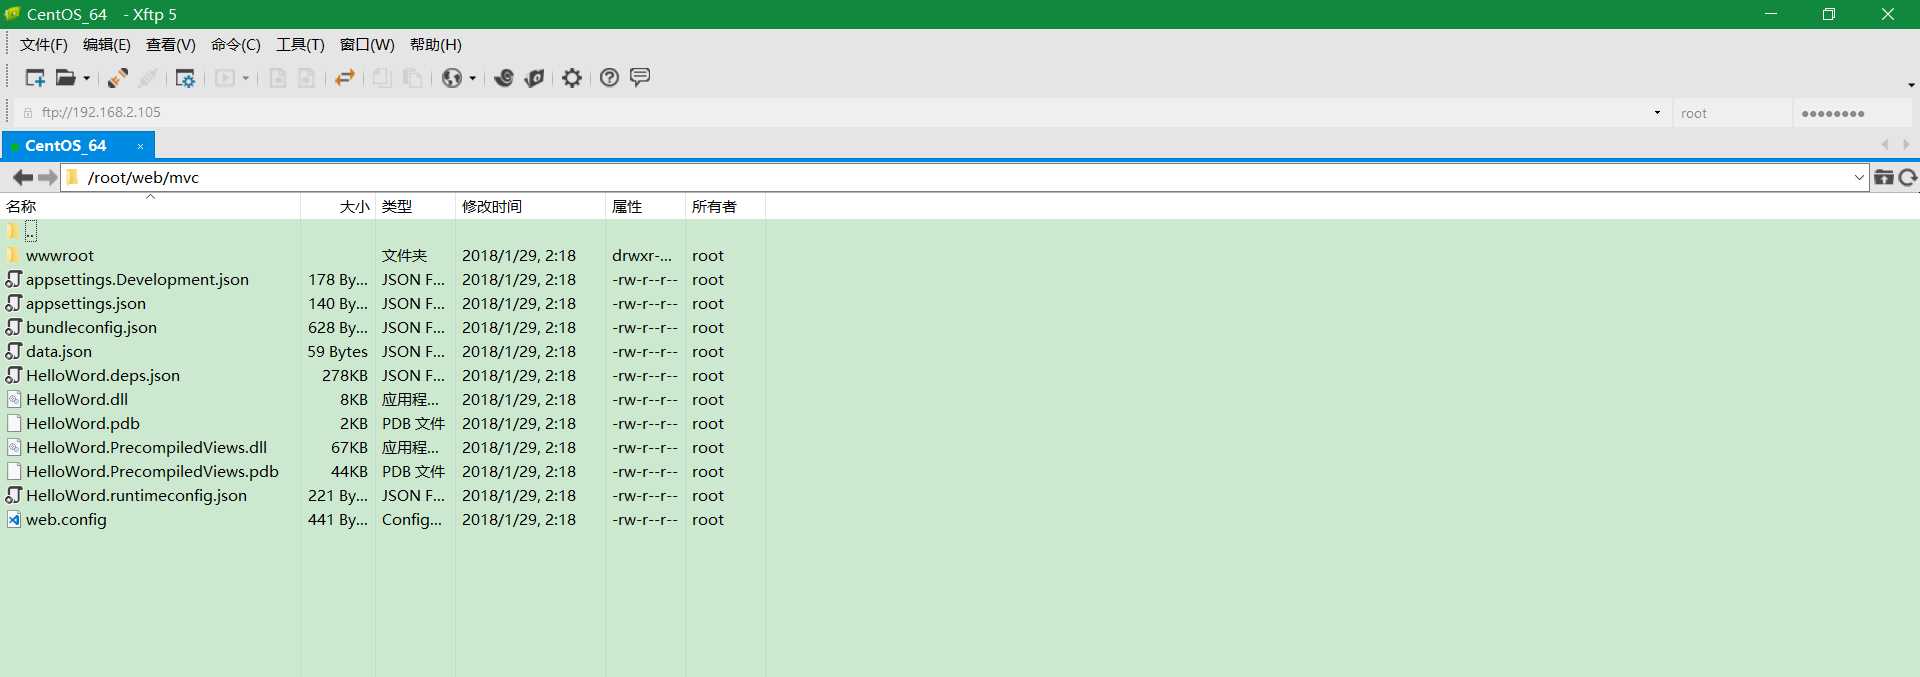Select HelloWord.runtimeconfig.json file
This screenshot has height=677, width=1920.
click(136, 496)
